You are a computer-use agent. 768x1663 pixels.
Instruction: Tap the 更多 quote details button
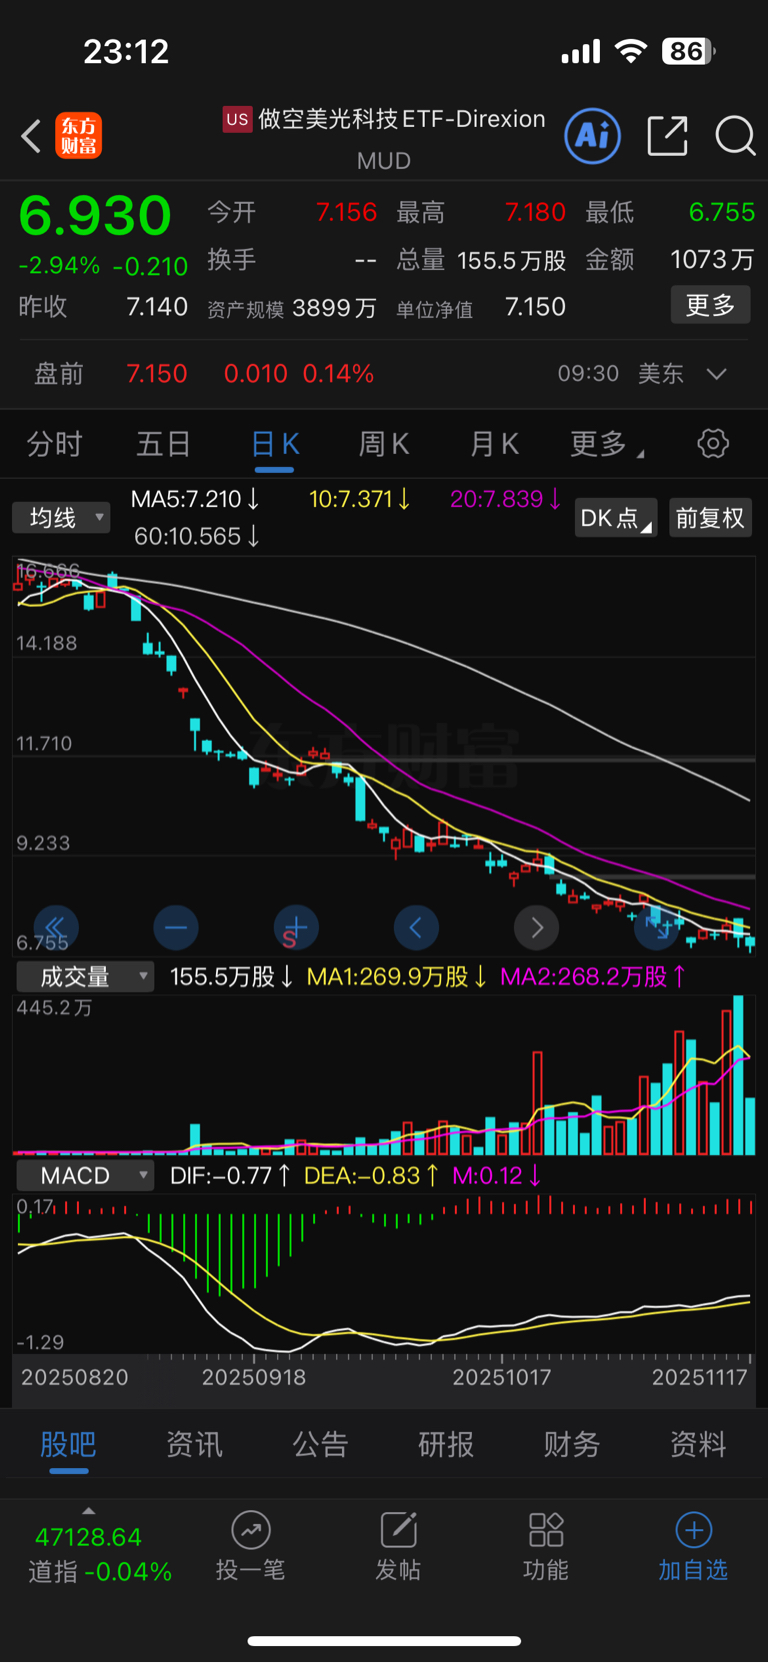(711, 305)
